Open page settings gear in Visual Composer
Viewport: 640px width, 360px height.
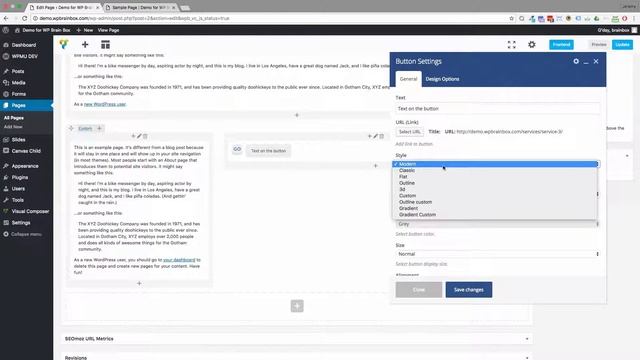point(531,44)
